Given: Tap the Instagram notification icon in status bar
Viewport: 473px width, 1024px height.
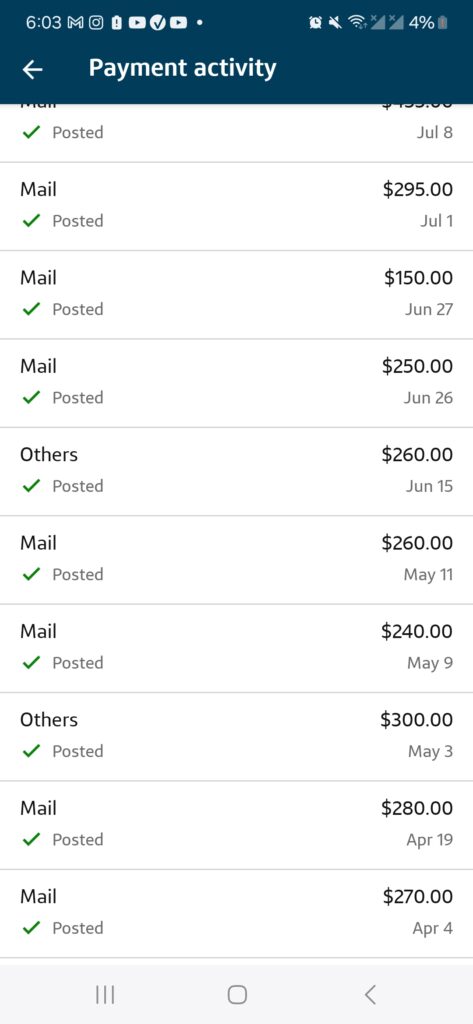Looking at the screenshot, I should 95,23.
